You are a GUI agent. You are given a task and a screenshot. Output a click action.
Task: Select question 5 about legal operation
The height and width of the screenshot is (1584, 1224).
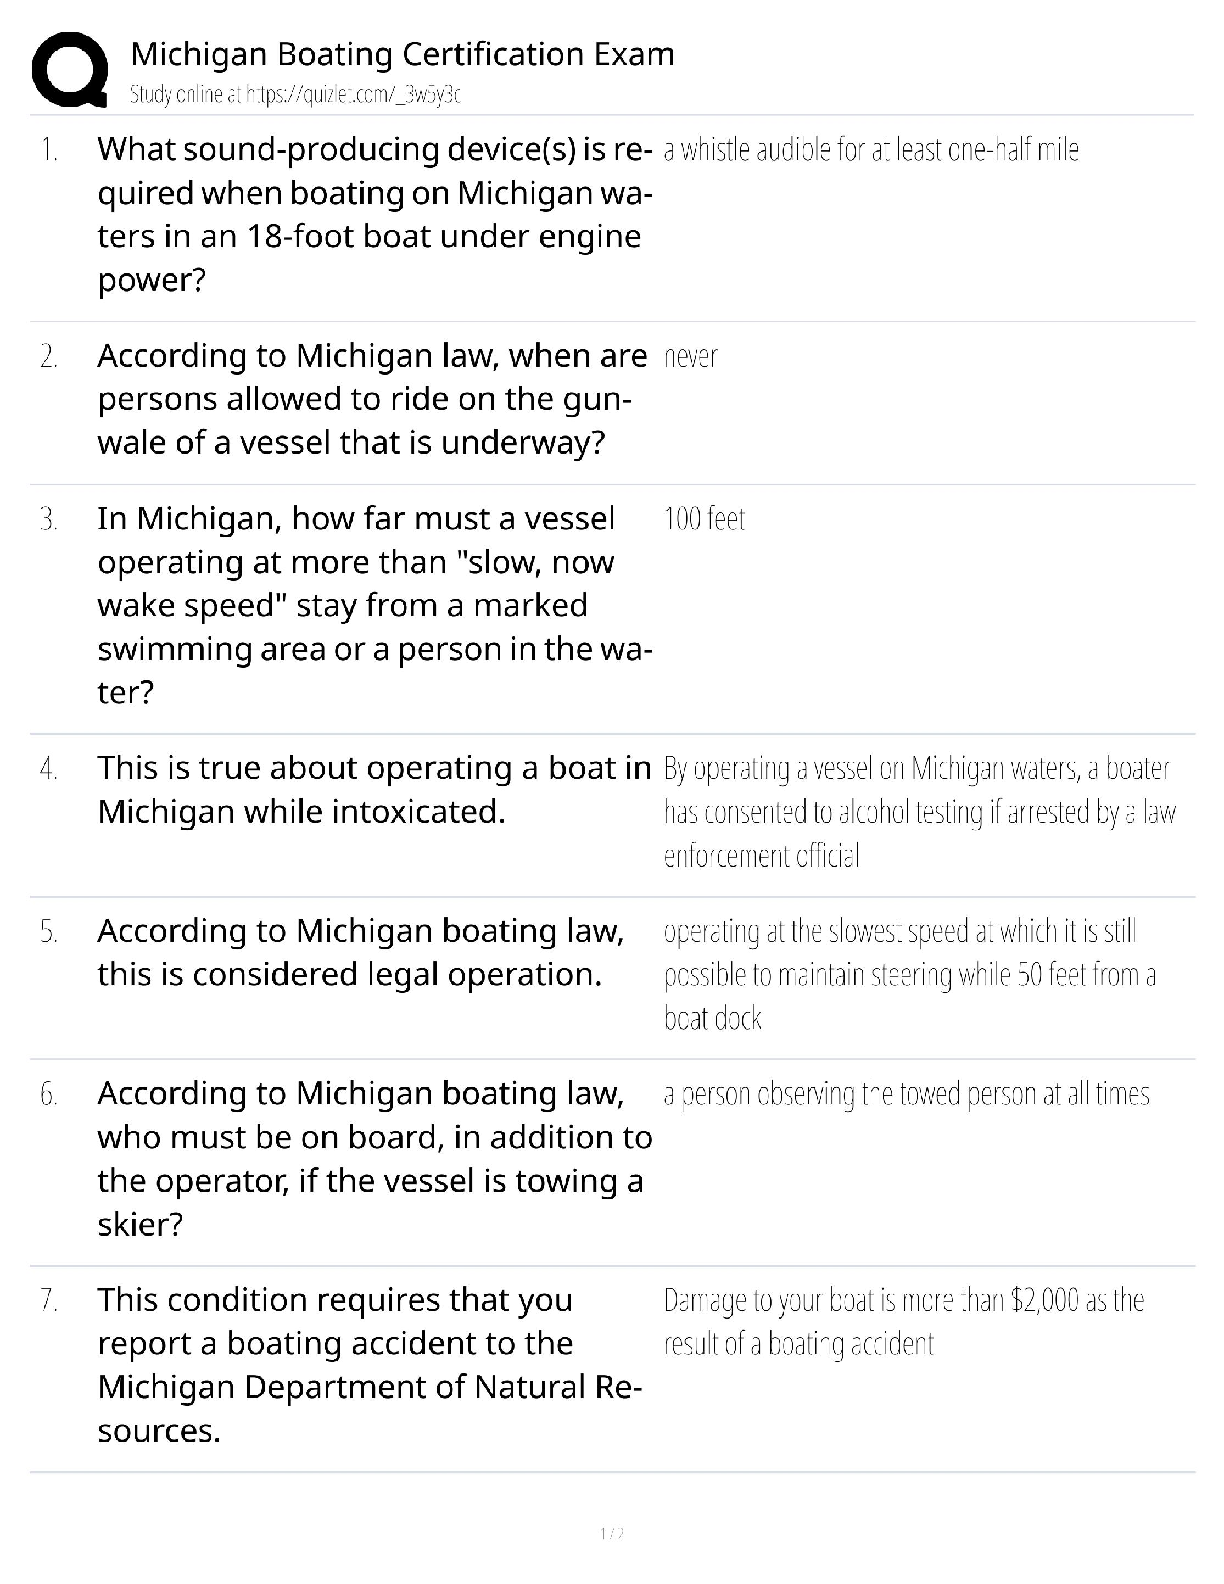pyautogui.click(x=360, y=952)
